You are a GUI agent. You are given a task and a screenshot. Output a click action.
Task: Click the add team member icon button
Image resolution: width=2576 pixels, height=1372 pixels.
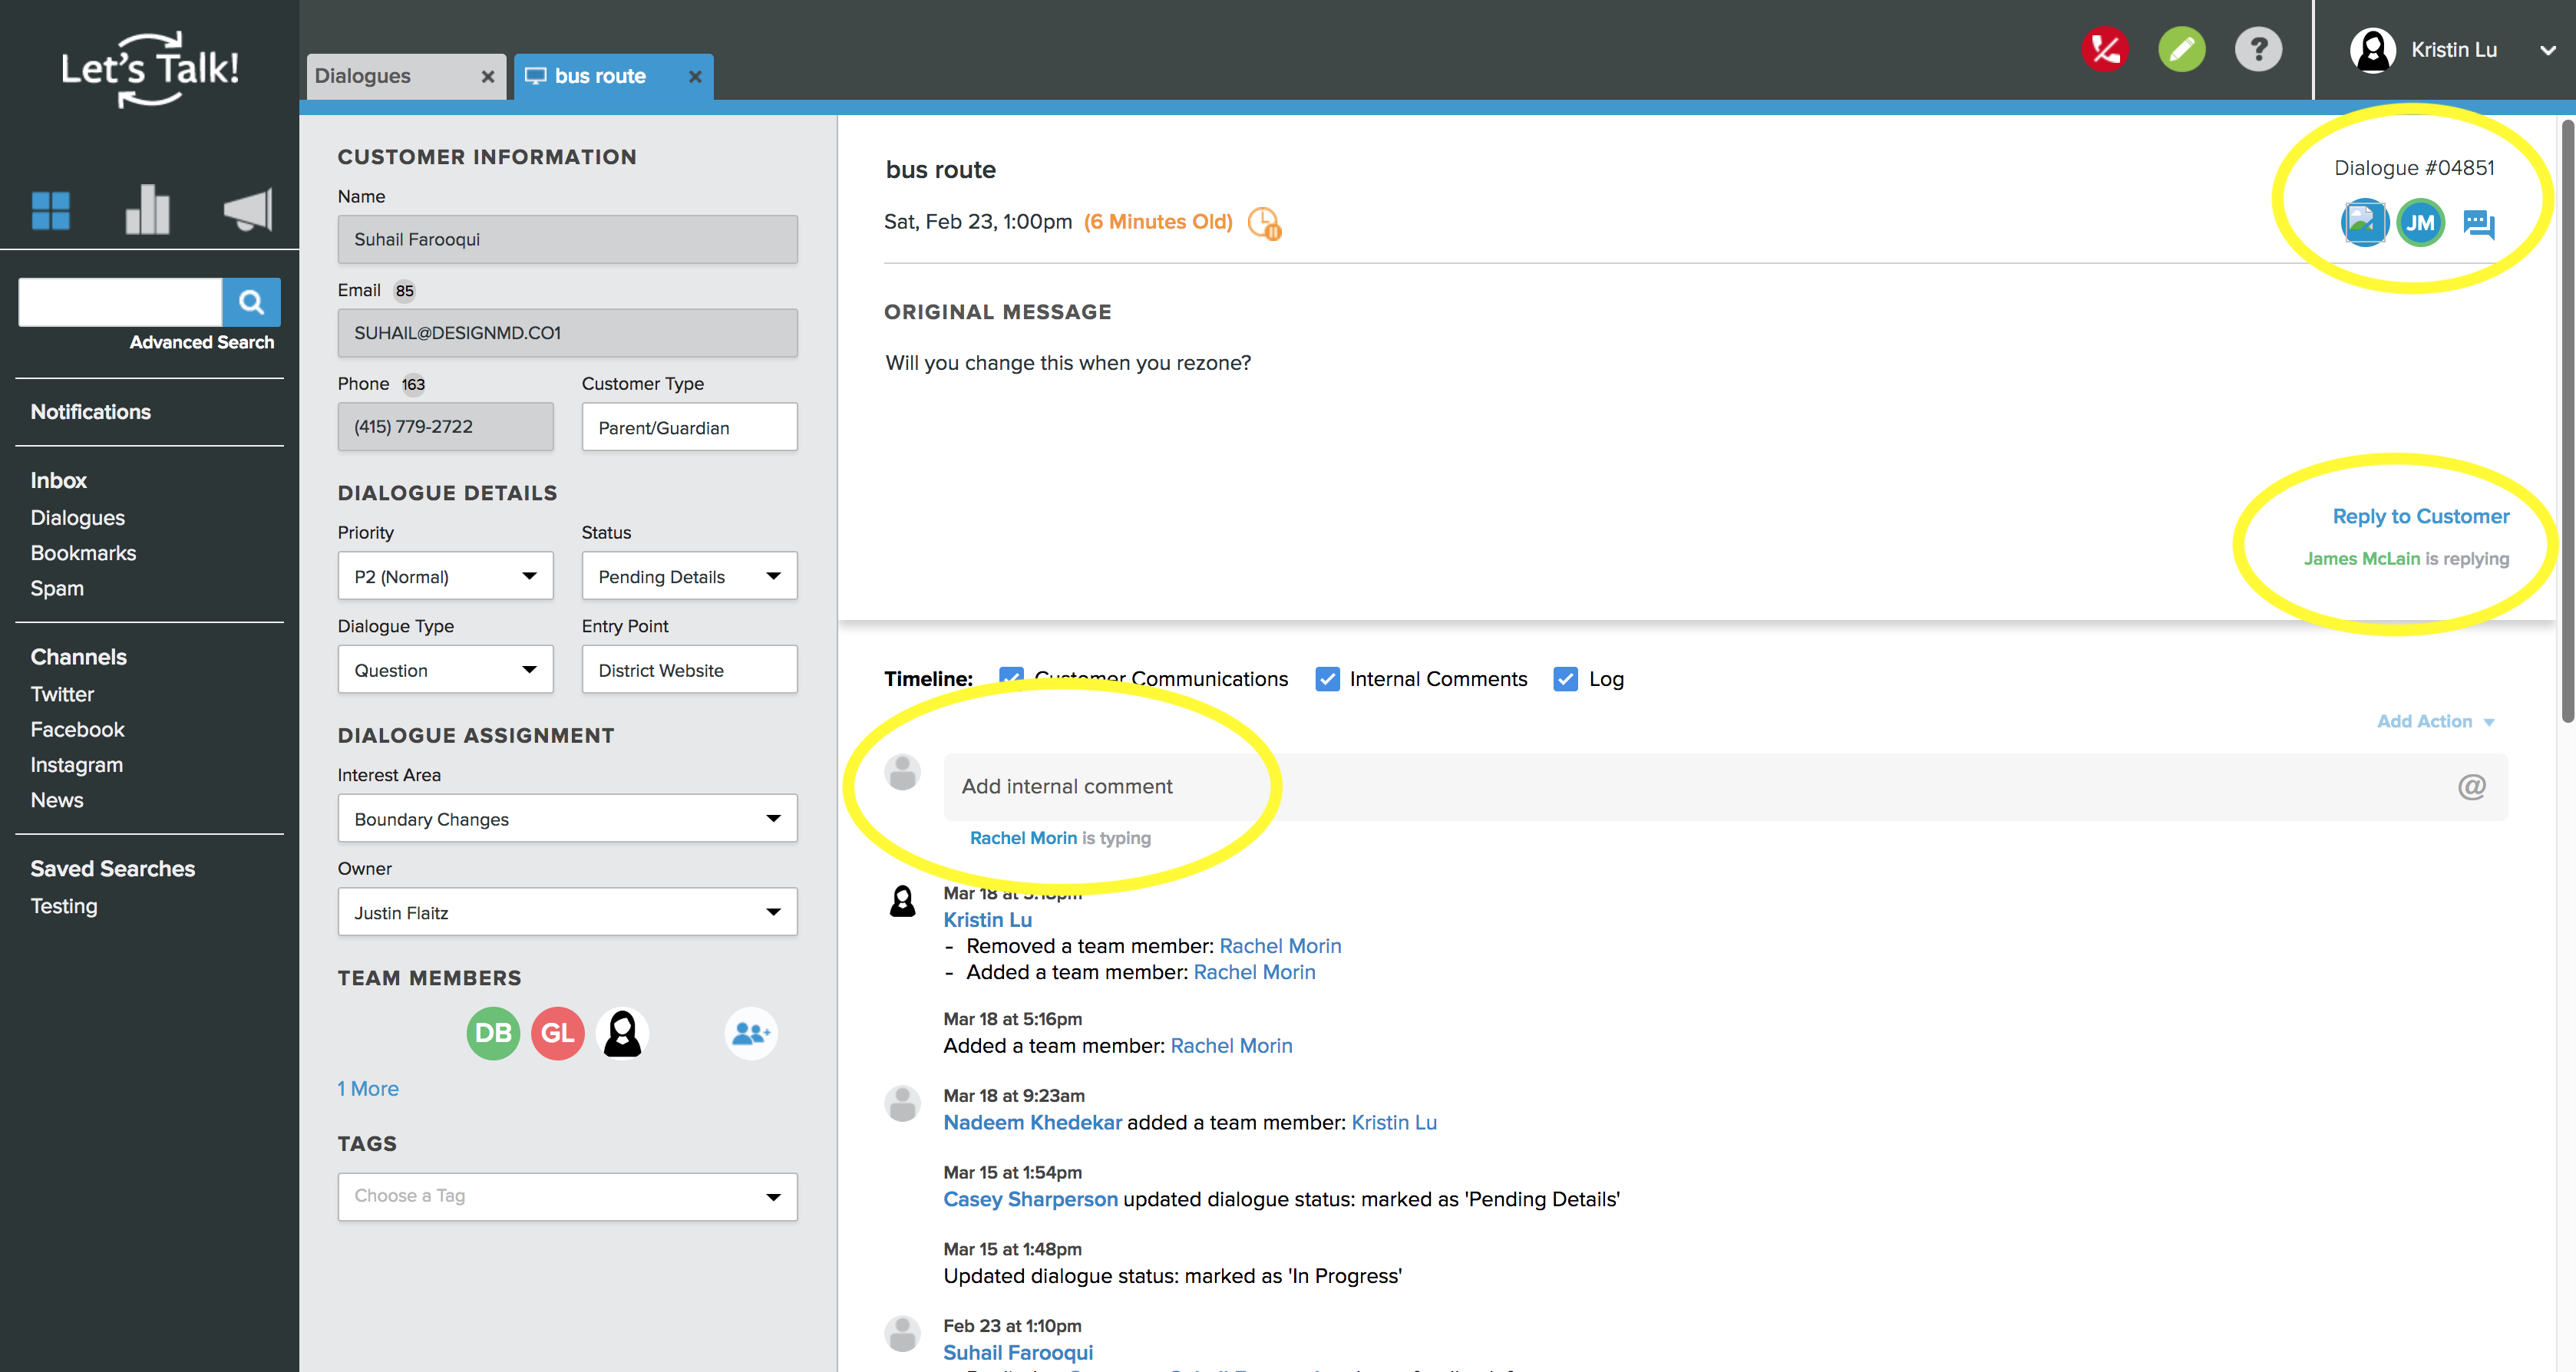click(750, 1034)
